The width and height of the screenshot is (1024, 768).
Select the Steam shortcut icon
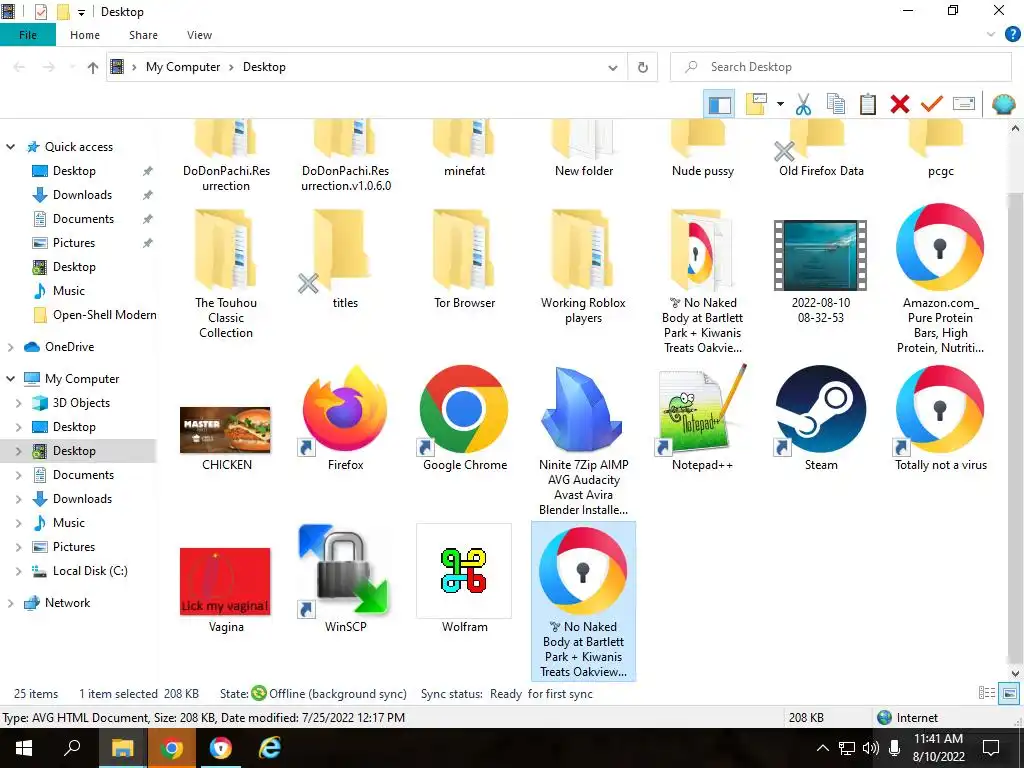click(821, 410)
